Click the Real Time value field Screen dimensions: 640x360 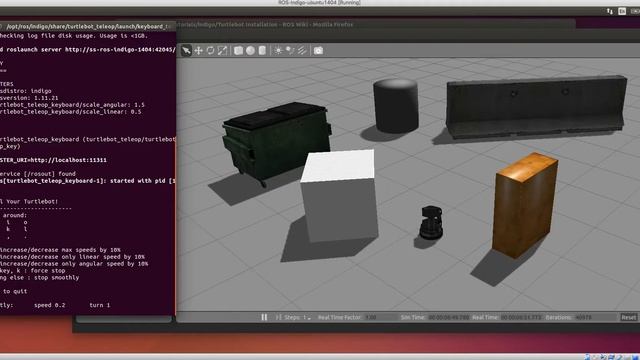tap(521, 317)
